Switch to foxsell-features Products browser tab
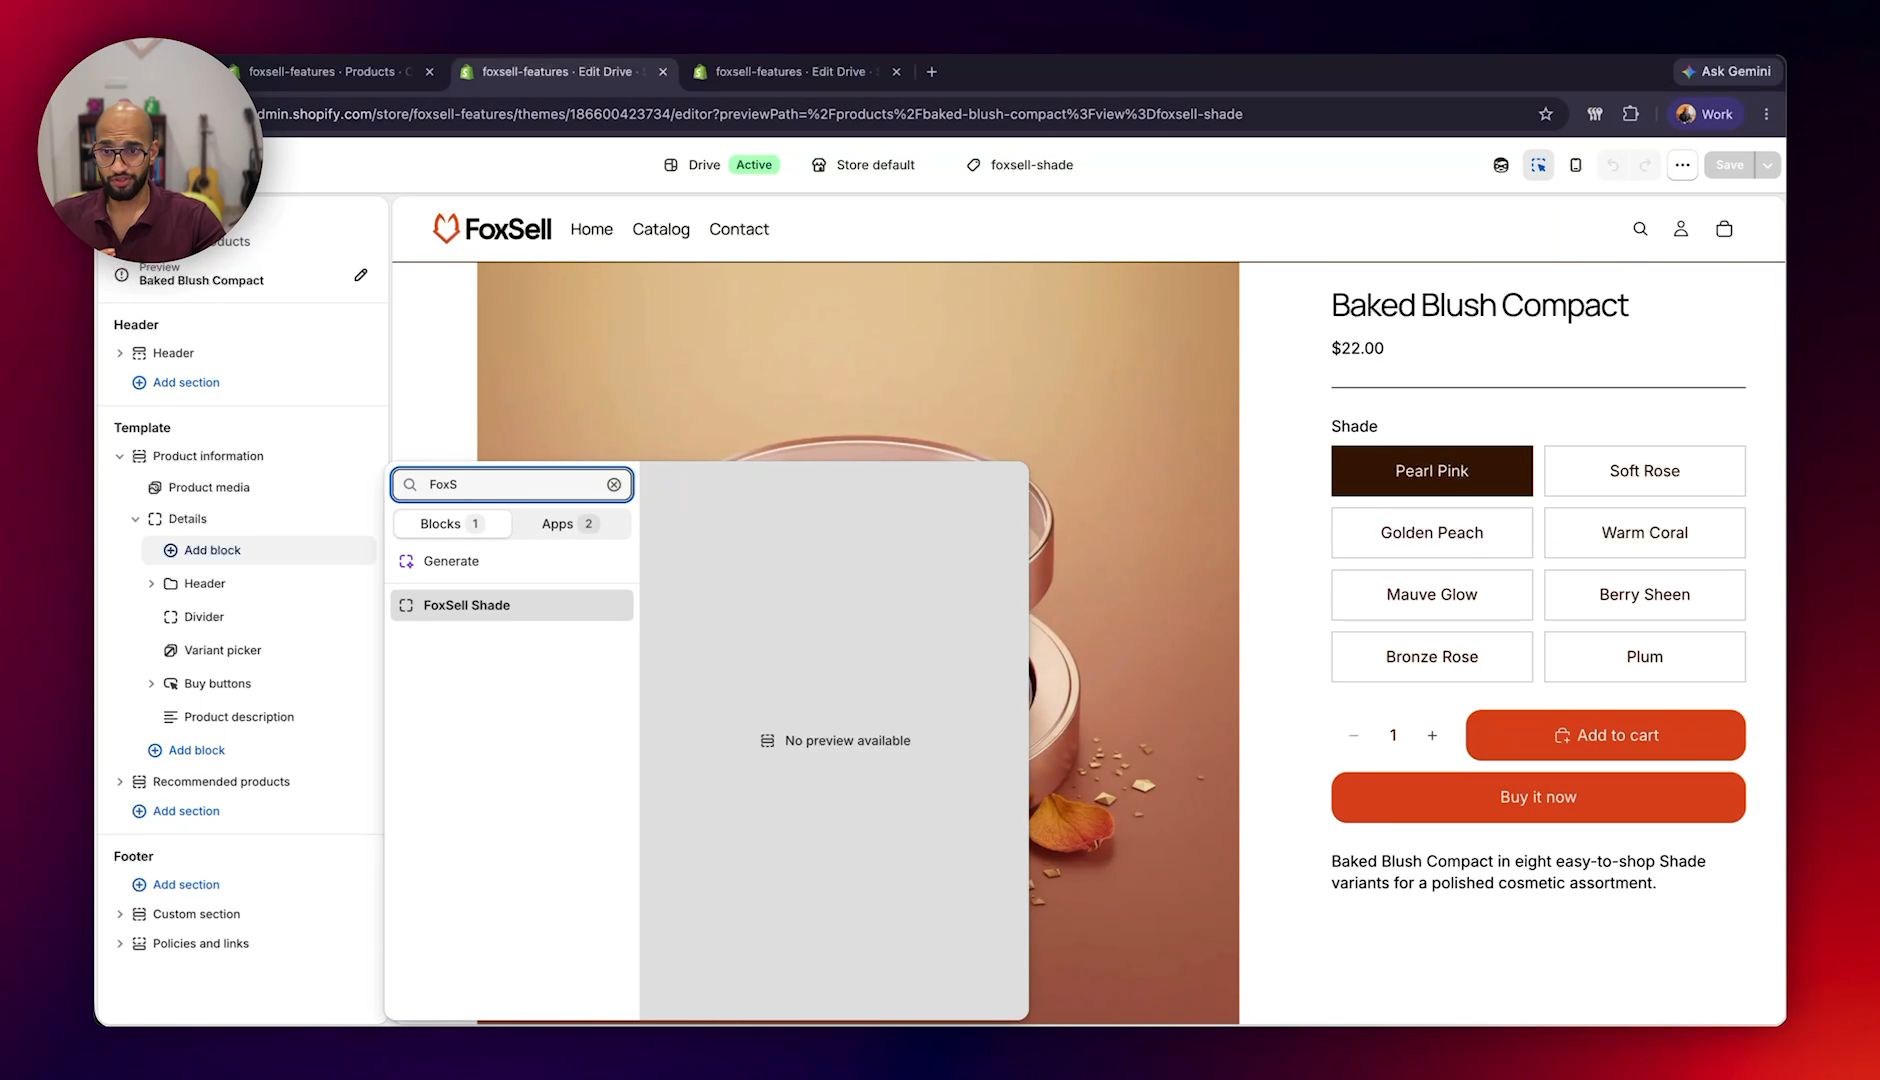The image size is (1880, 1080). (330, 72)
